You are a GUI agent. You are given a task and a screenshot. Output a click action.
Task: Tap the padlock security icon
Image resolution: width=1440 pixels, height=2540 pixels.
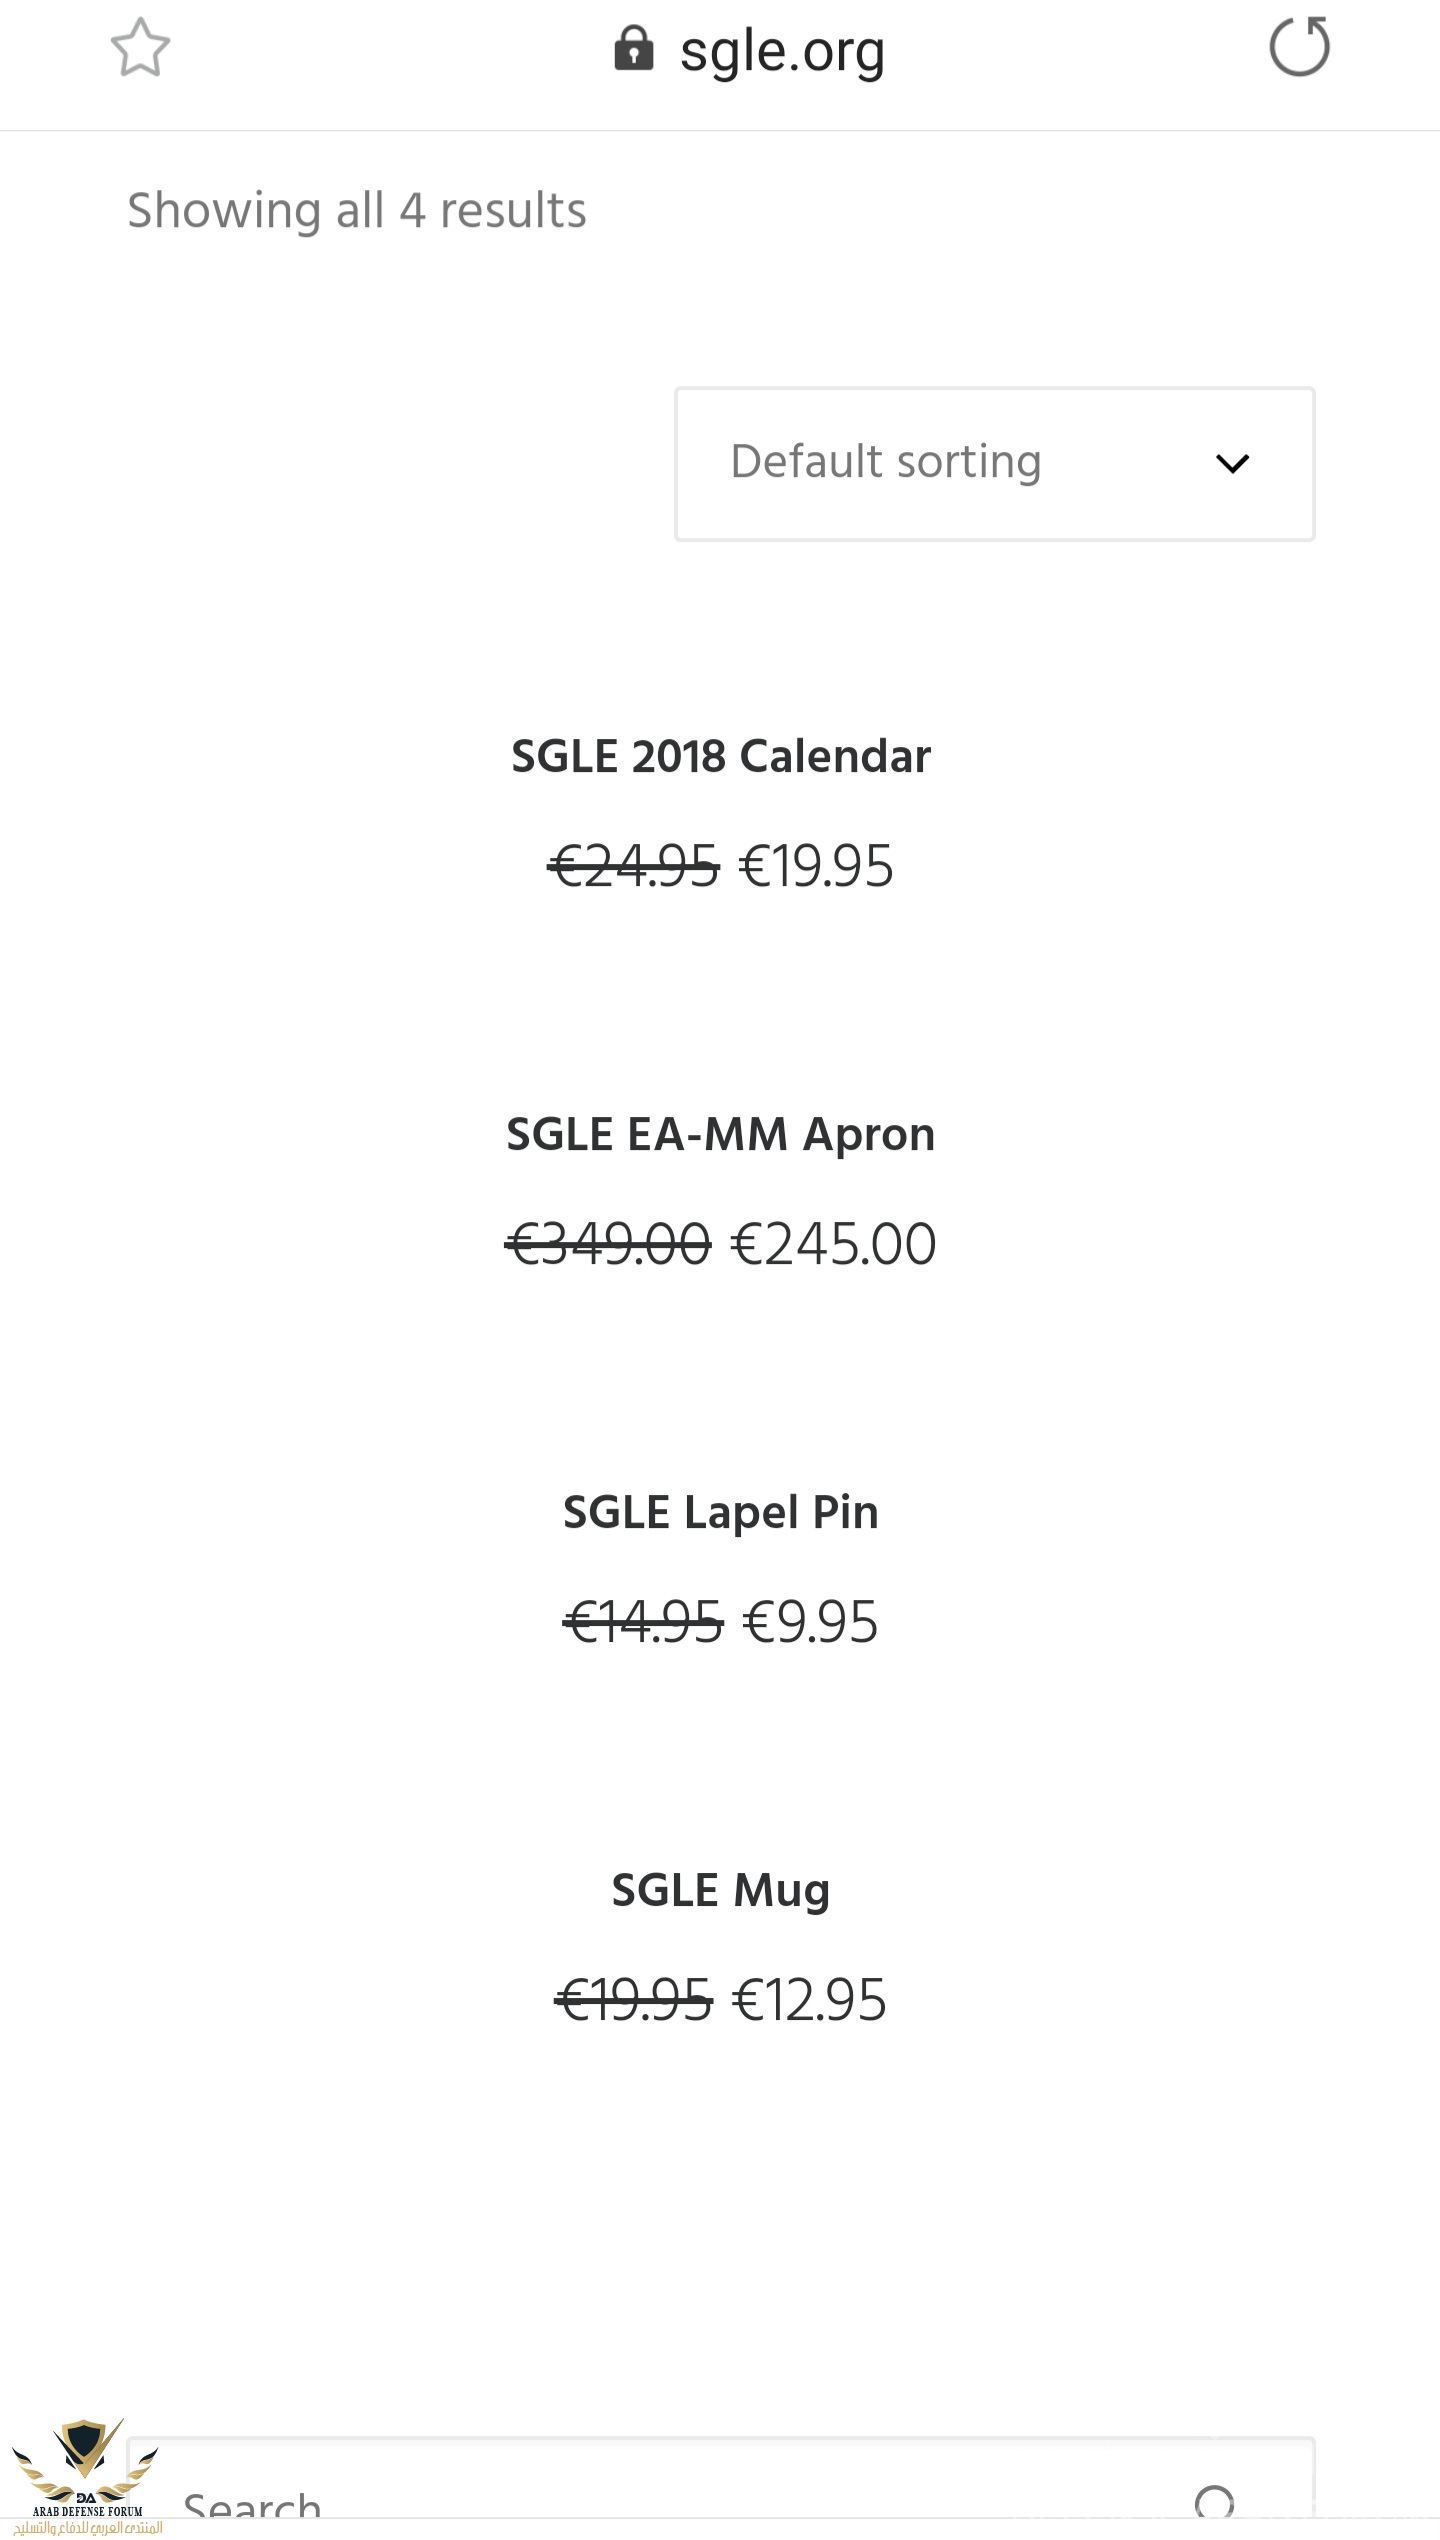pyautogui.click(x=633, y=48)
